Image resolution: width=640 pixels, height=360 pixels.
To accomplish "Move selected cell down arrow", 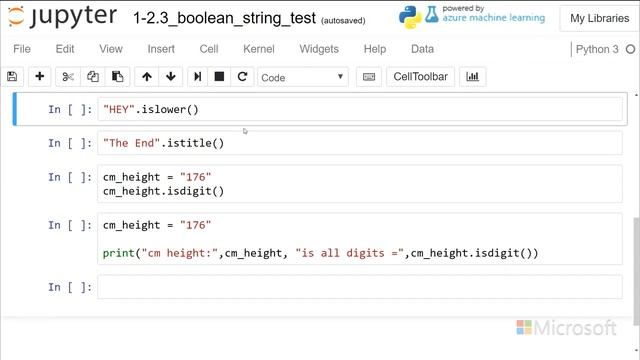I will pyautogui.click(x=171, y=76).
